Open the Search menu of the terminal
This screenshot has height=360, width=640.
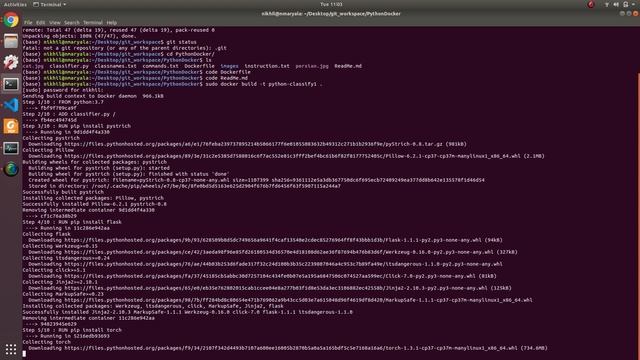(71, 23)
